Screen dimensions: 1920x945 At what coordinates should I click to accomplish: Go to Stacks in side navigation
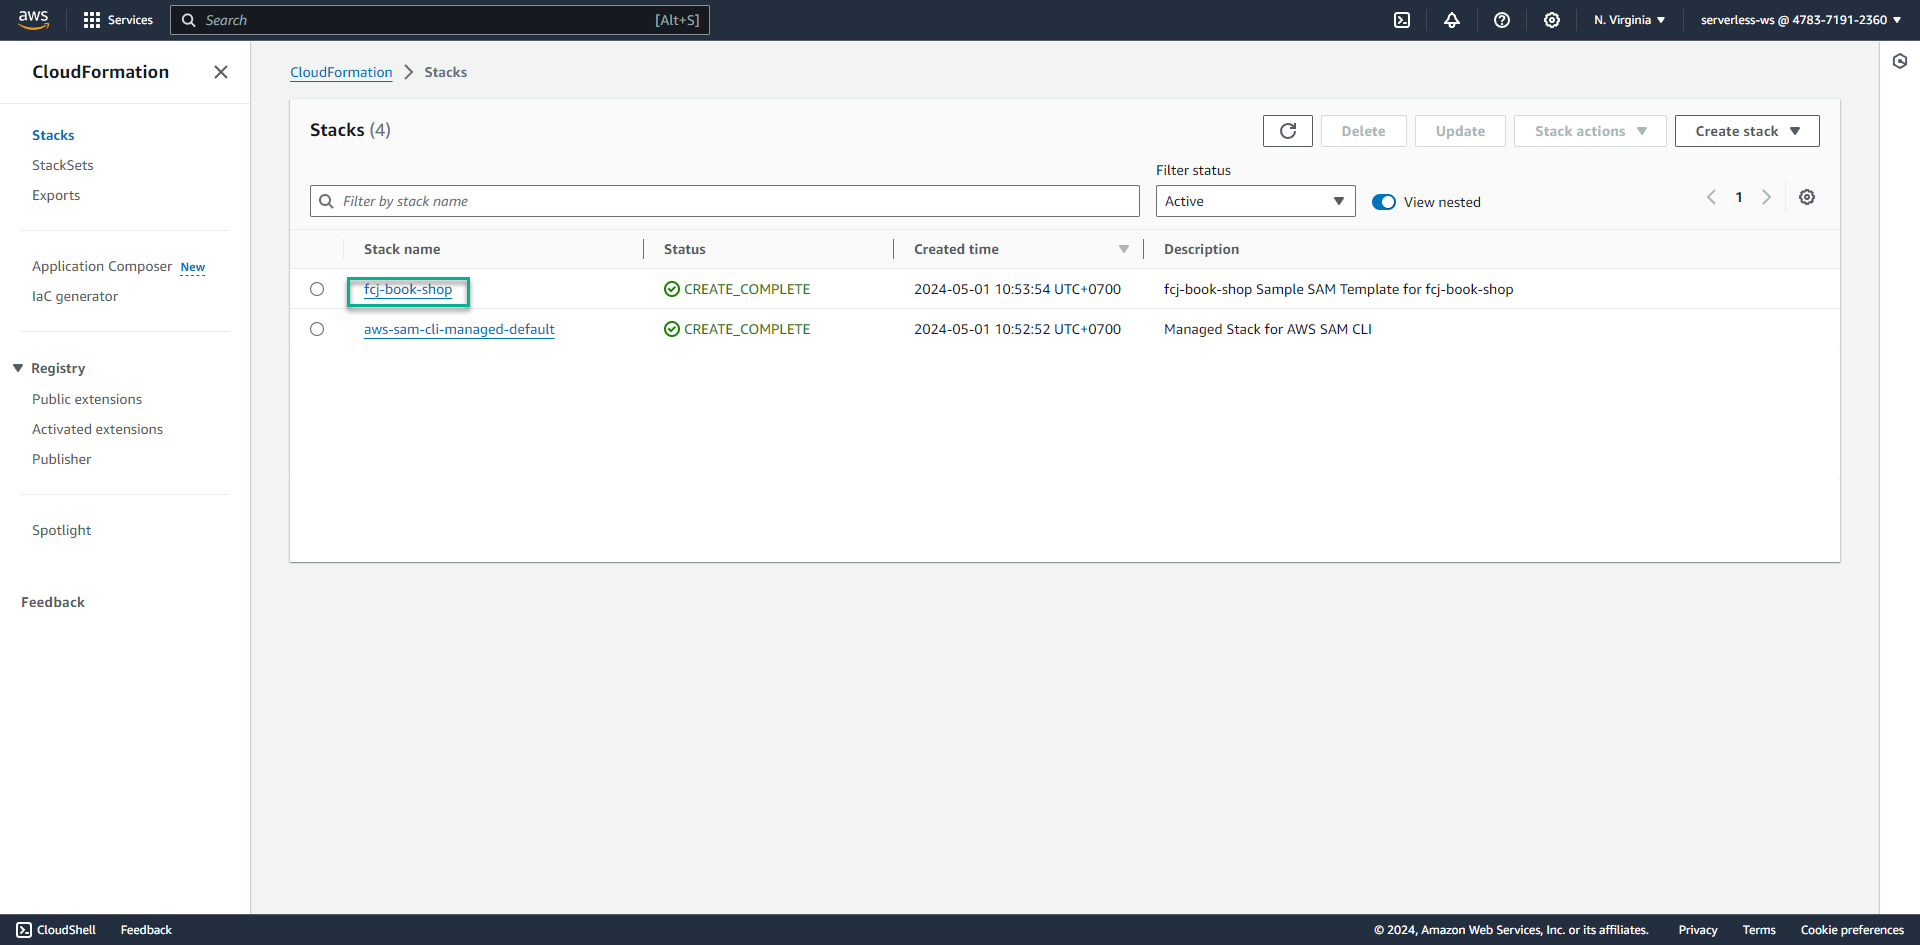pos(53,135)
